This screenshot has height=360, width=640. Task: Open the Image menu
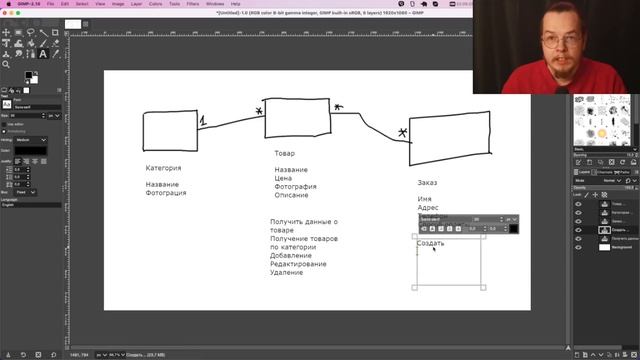pyautogui.click(x=118, y=4)
